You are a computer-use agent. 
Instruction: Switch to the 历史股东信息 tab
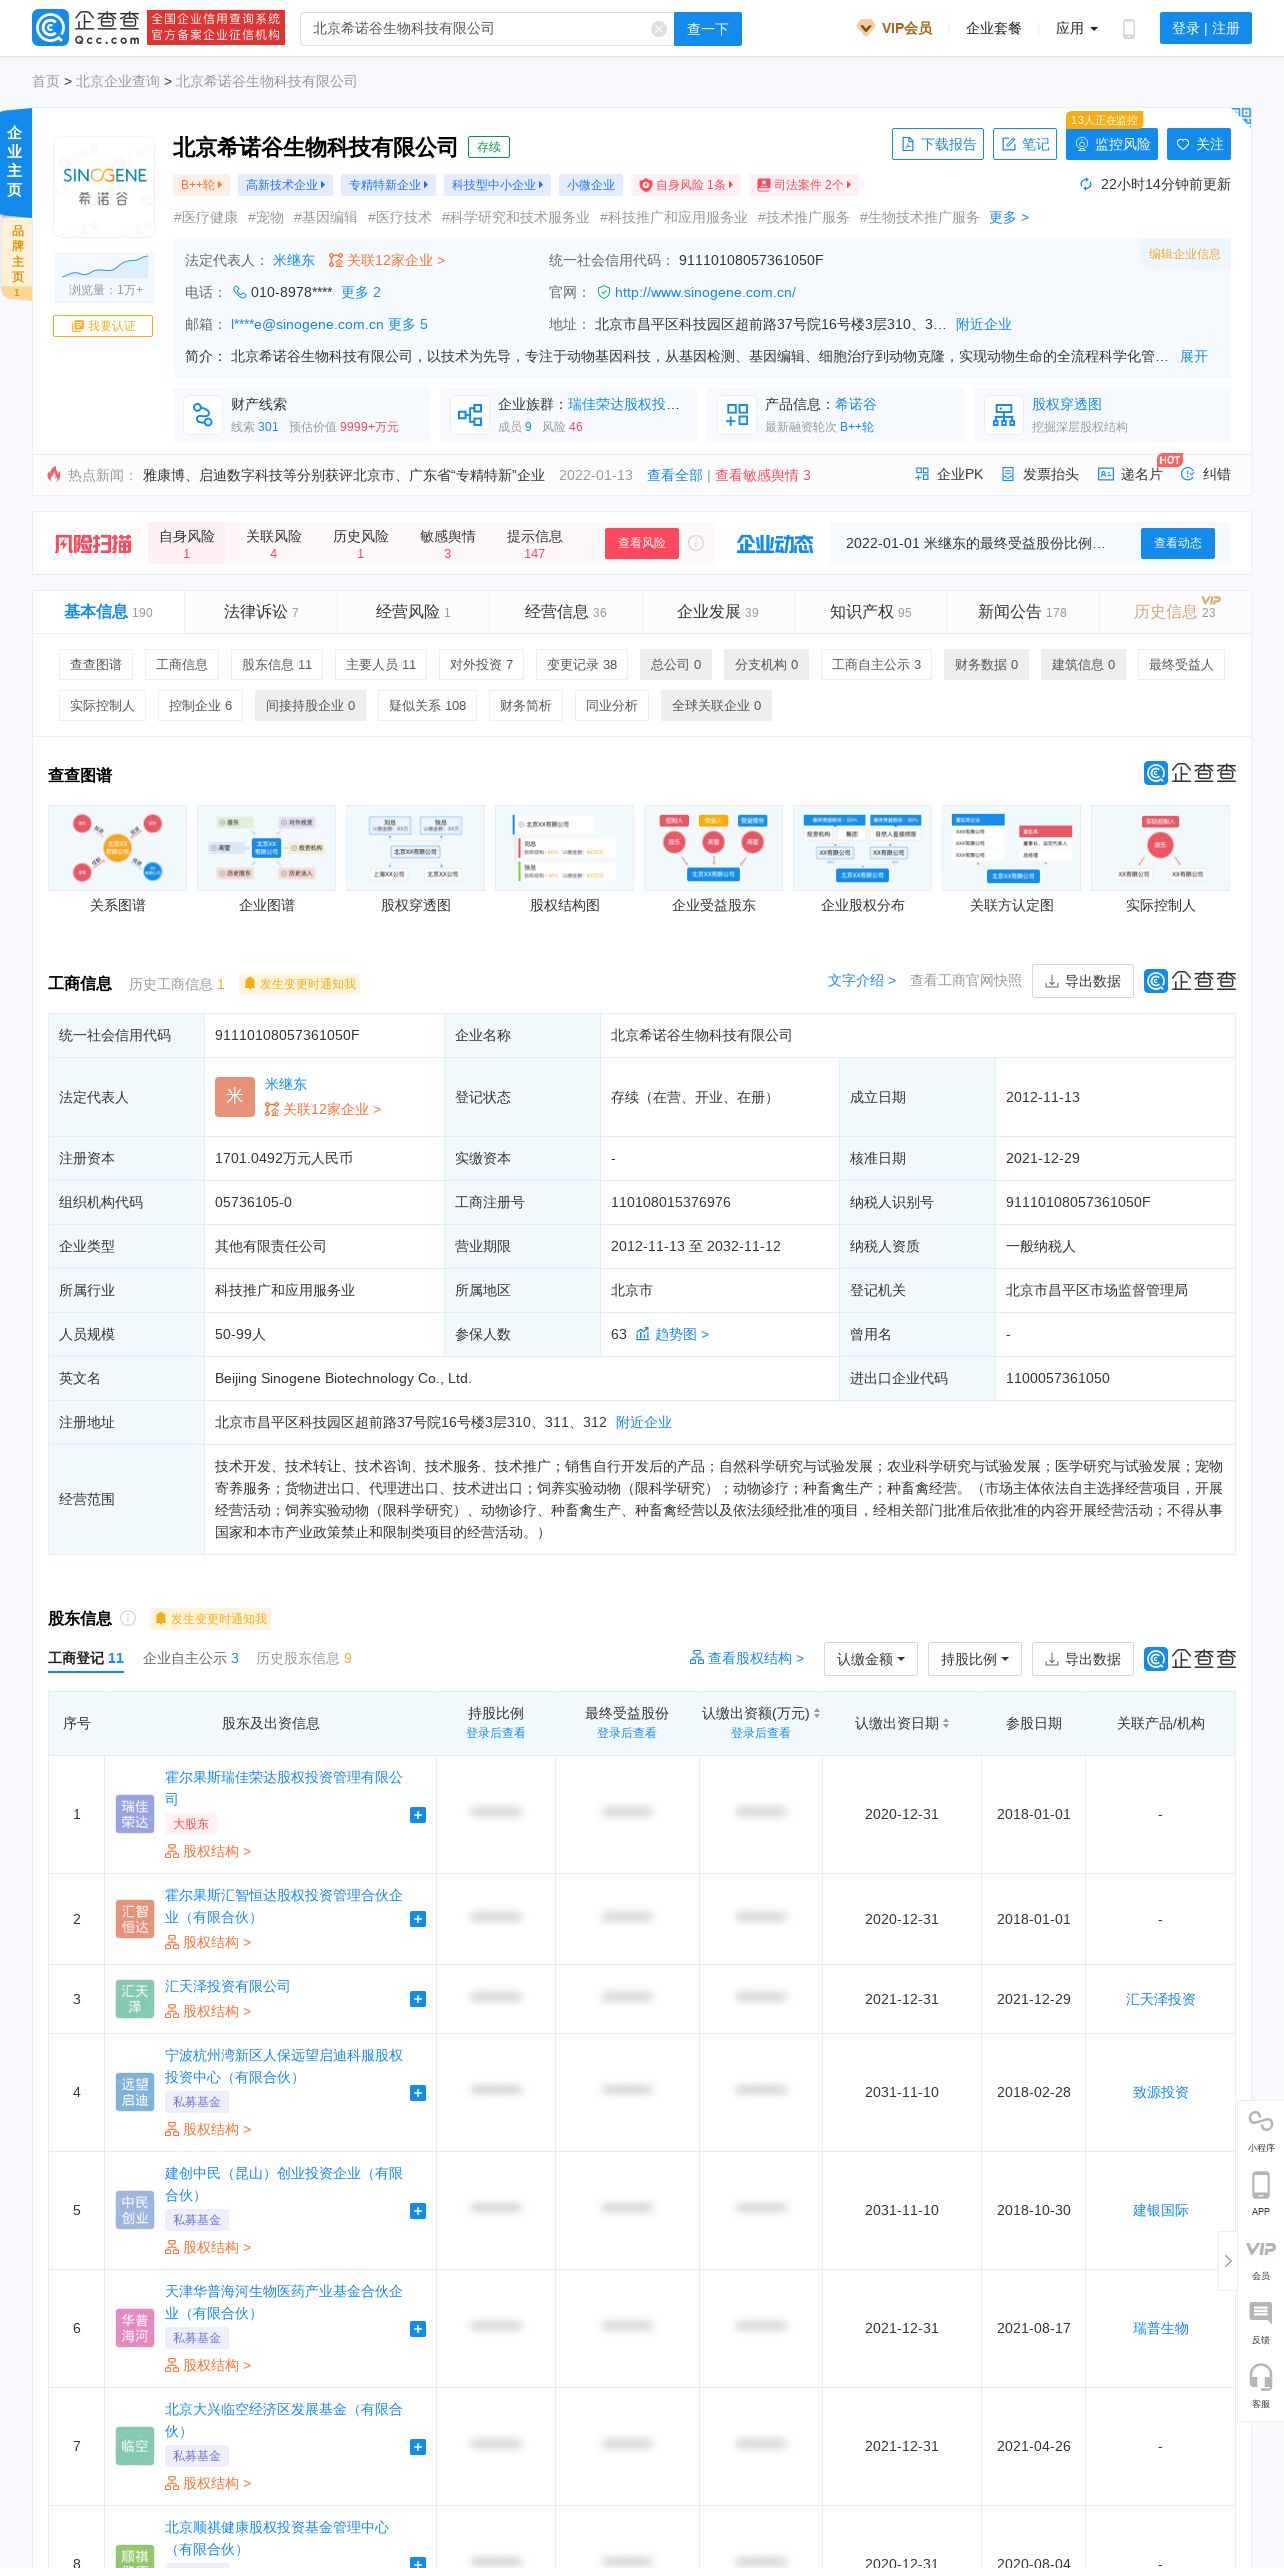coord(304,1658)
